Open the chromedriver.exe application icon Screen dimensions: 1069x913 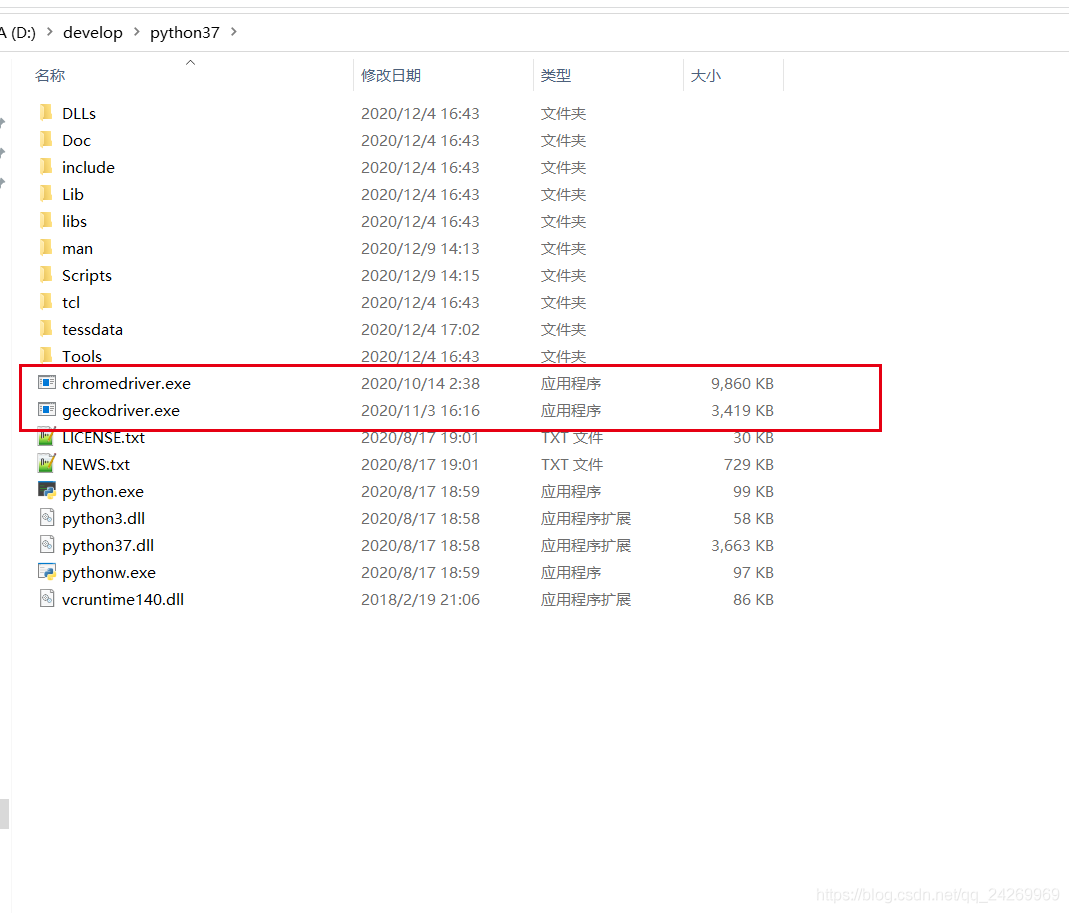pyautogui.click(x=47, y=383)
